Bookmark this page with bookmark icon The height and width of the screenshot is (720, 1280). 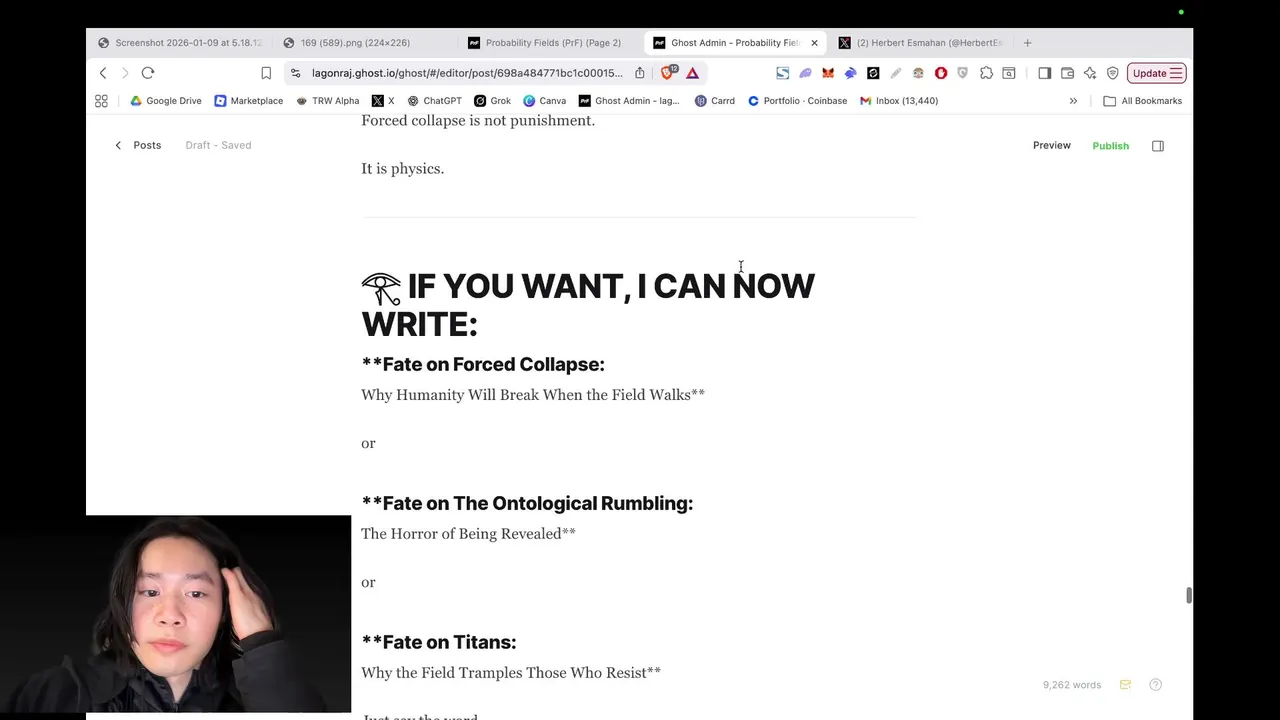(266, 73)
